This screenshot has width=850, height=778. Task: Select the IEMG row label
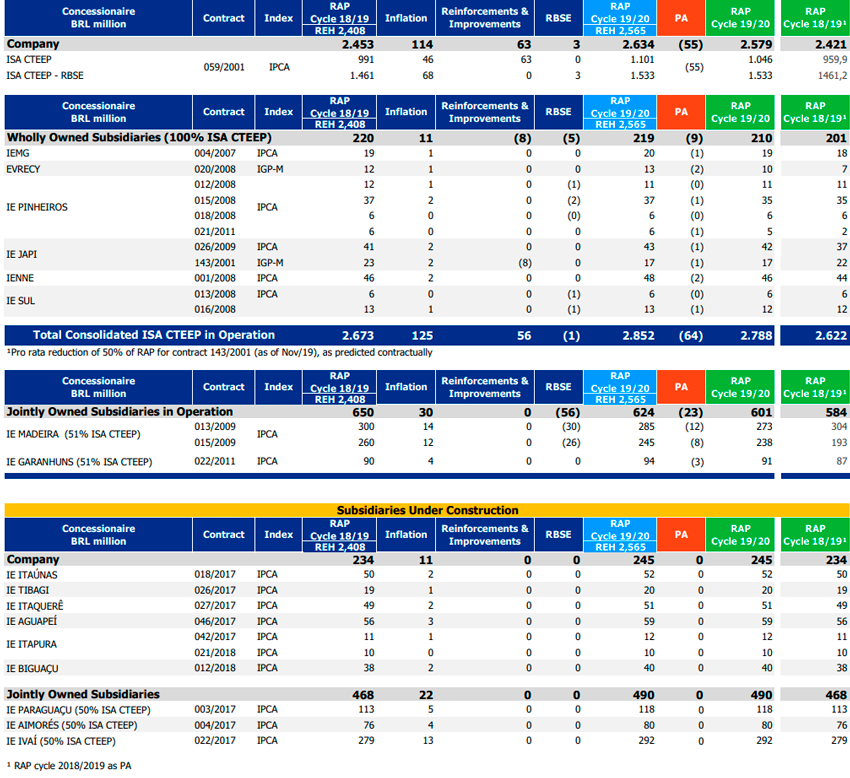(18, 153)
